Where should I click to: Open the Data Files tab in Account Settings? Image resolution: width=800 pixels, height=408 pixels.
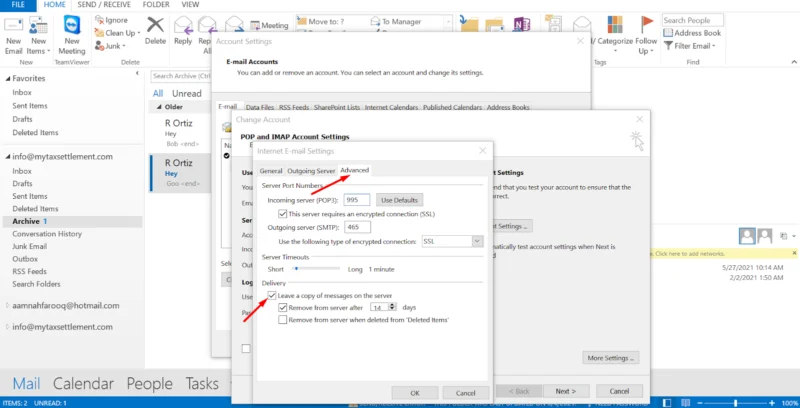click(260, 107)
